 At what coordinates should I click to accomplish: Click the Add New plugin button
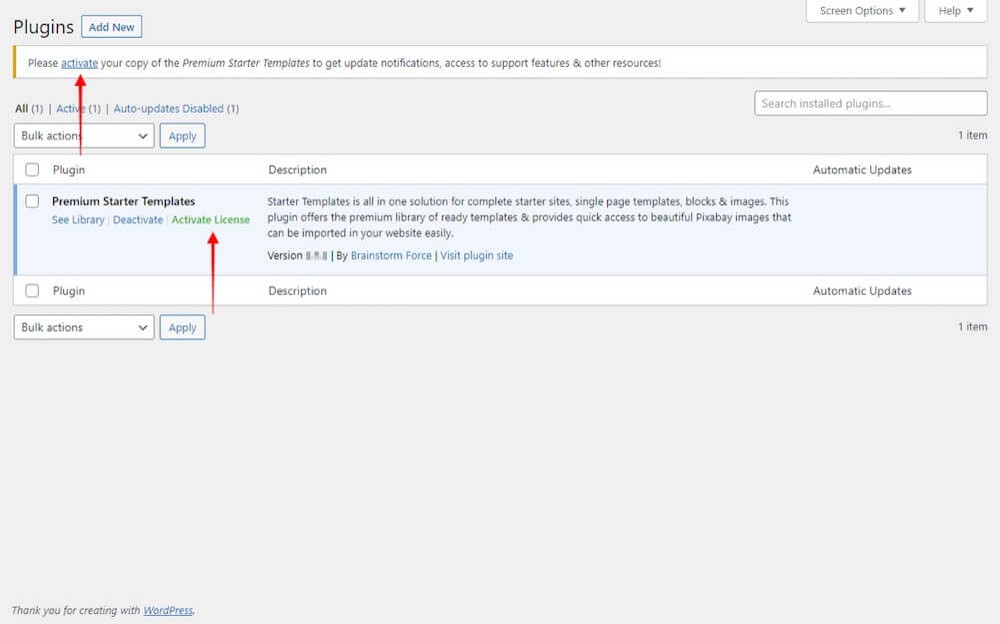pyautogui.click(x=112, y=27)
